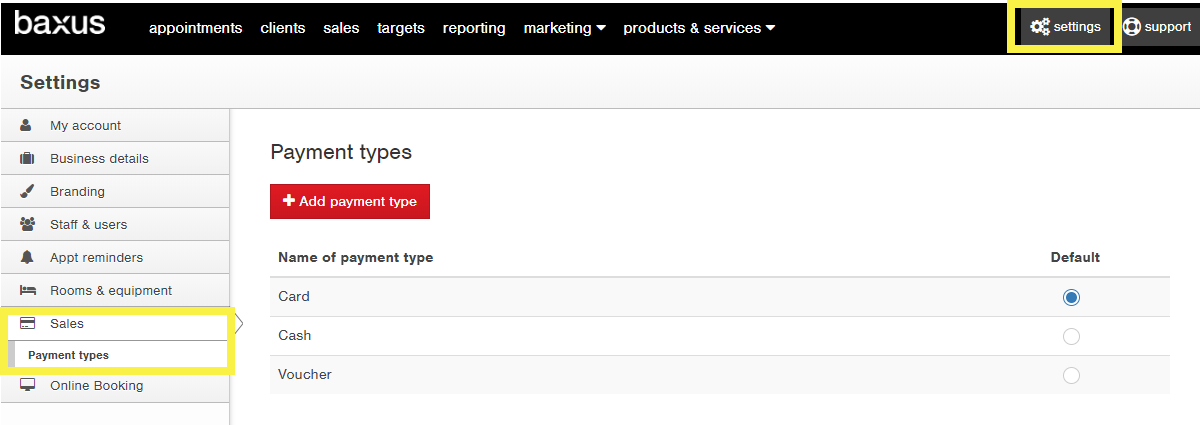This screenshot has height=425, width=1200.
Task: Set Voucher as default payment type
Action: click(x=1071, y=375)
